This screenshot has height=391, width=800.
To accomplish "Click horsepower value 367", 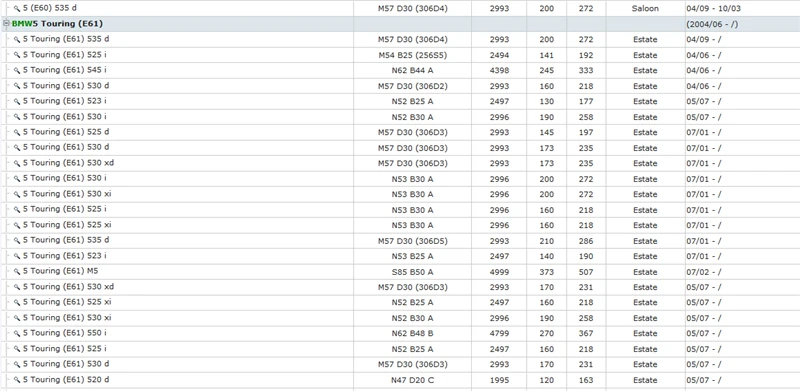I will pos(586,334).
